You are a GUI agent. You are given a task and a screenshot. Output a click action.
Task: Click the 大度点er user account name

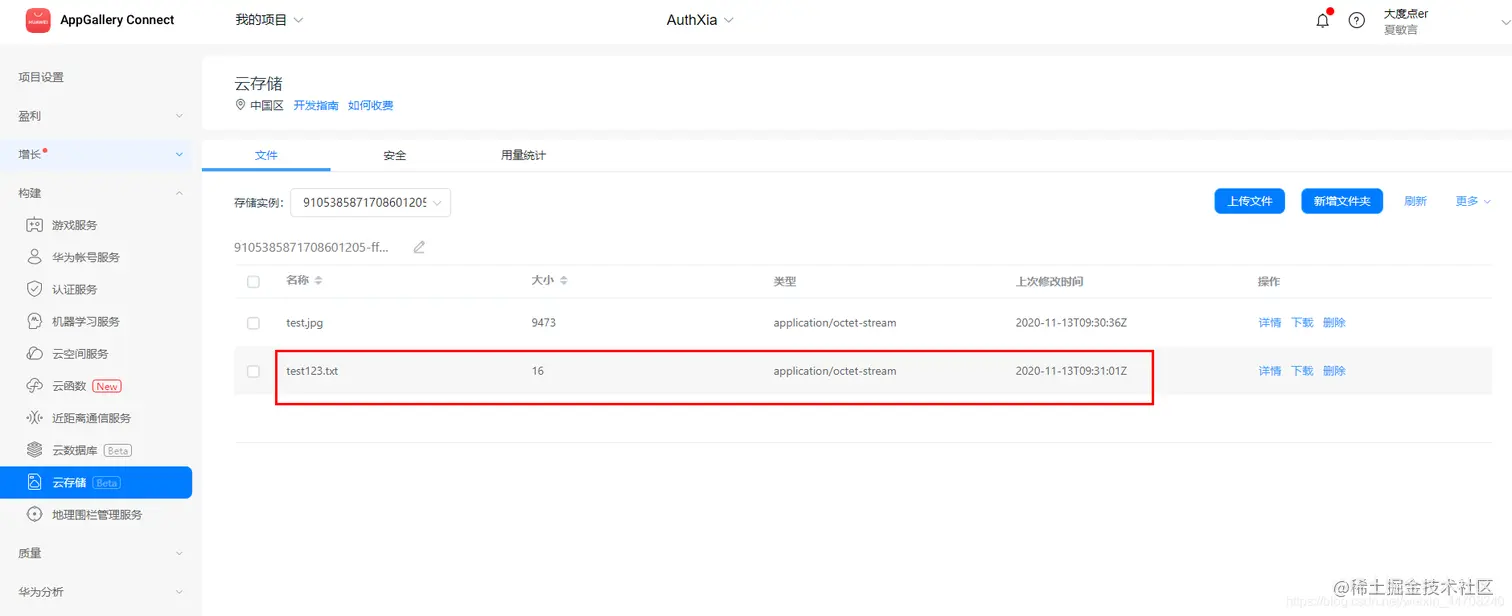[x=1406, y=14]
